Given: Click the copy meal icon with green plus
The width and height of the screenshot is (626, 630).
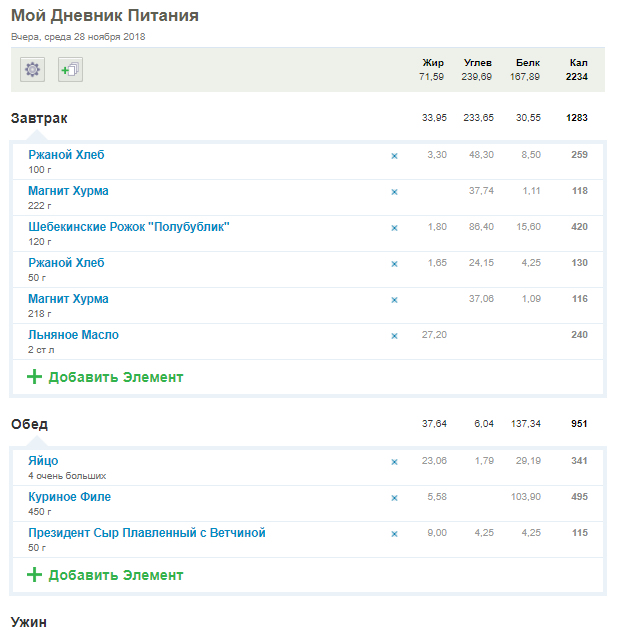Looking at the screenshot, I should click(x=70, y=69).
